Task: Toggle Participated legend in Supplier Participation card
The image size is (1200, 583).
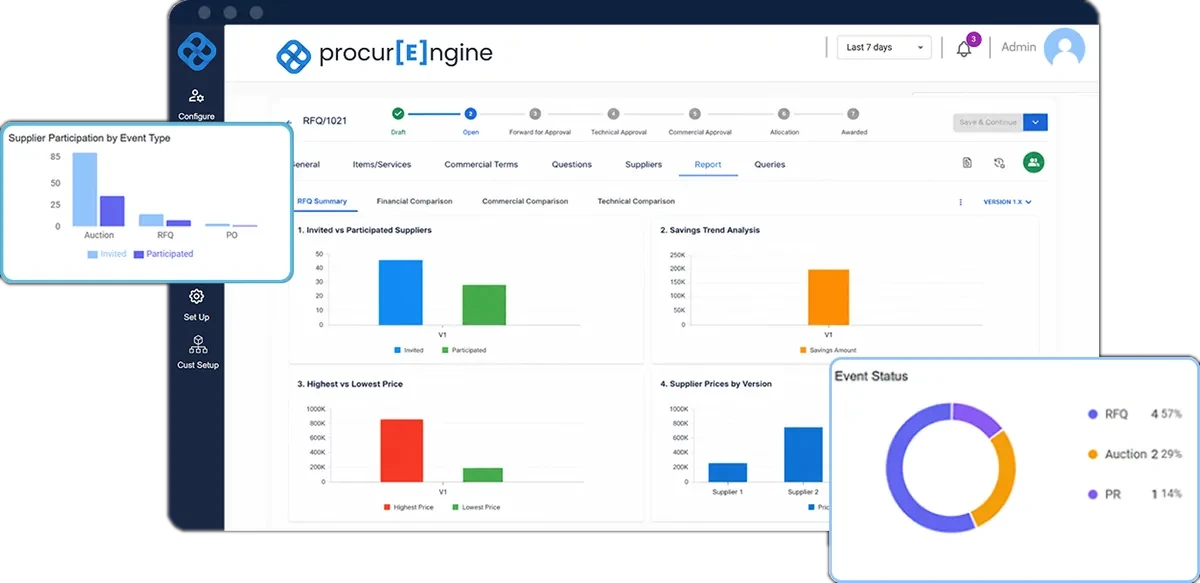Action: pyautogui.click(x=163, y=254)
